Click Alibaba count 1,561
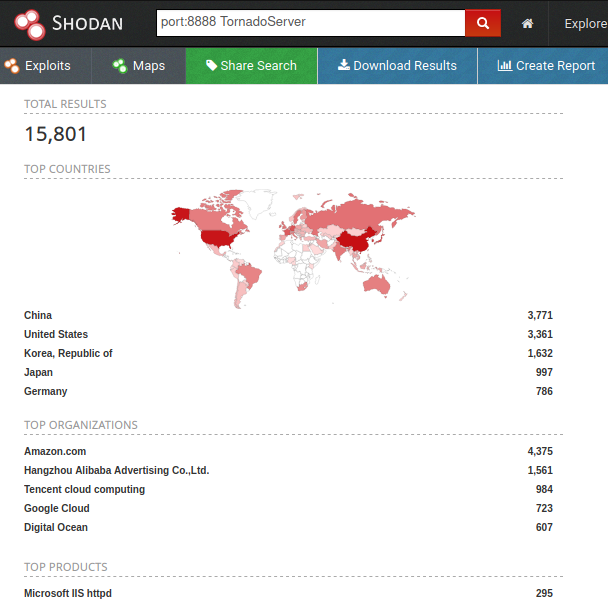 [x=540, y=470]
